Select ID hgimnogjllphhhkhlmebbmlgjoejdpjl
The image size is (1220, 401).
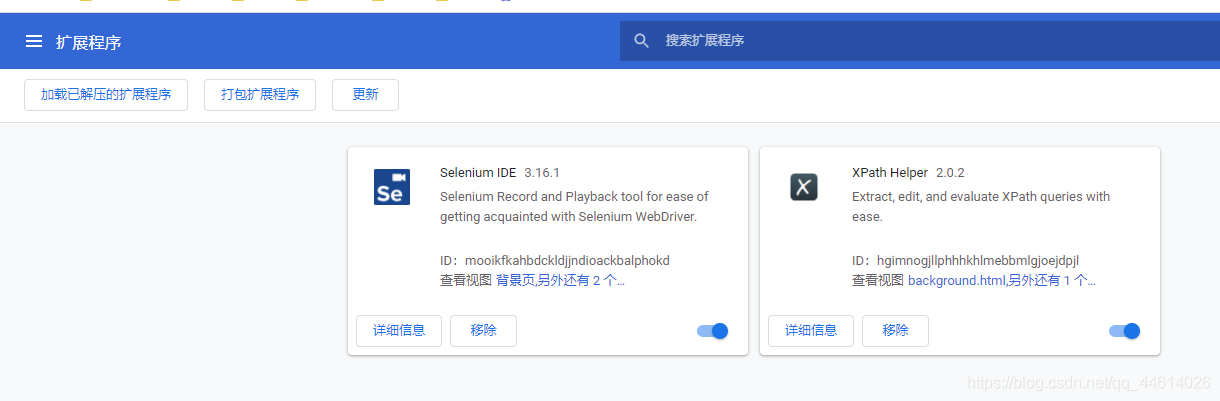[x=978, y=261]
